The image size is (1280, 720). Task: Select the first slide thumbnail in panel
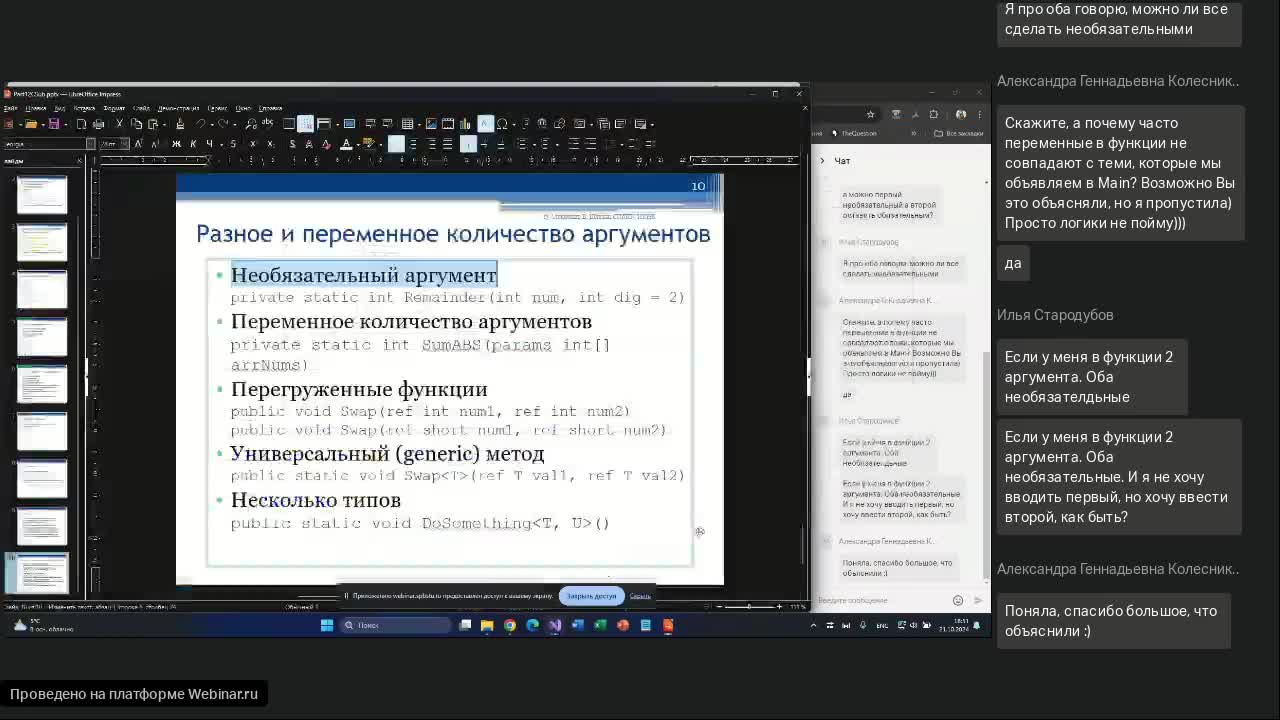[x=41, y=195]
